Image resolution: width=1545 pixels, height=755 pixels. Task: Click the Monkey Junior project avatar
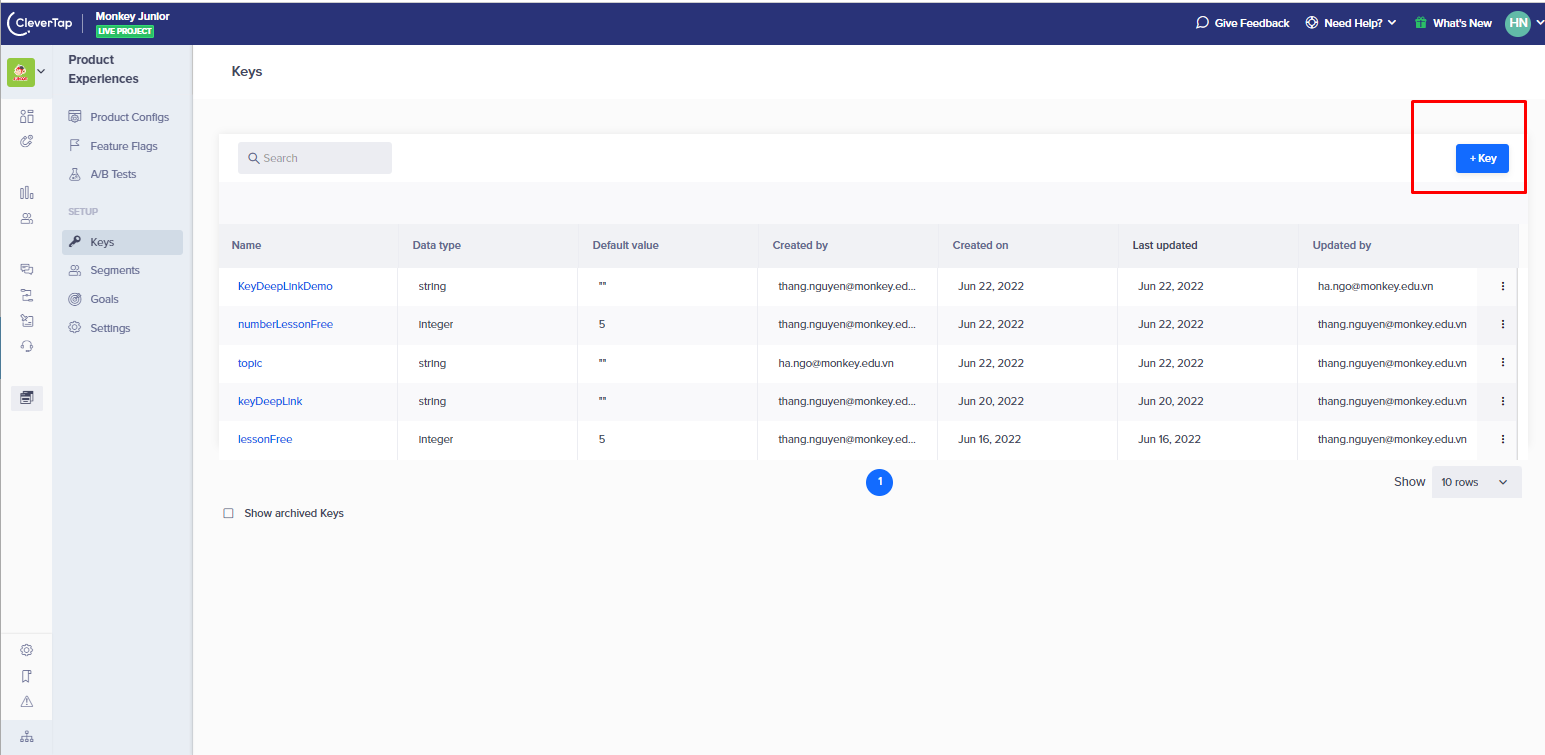click(20, 72)
